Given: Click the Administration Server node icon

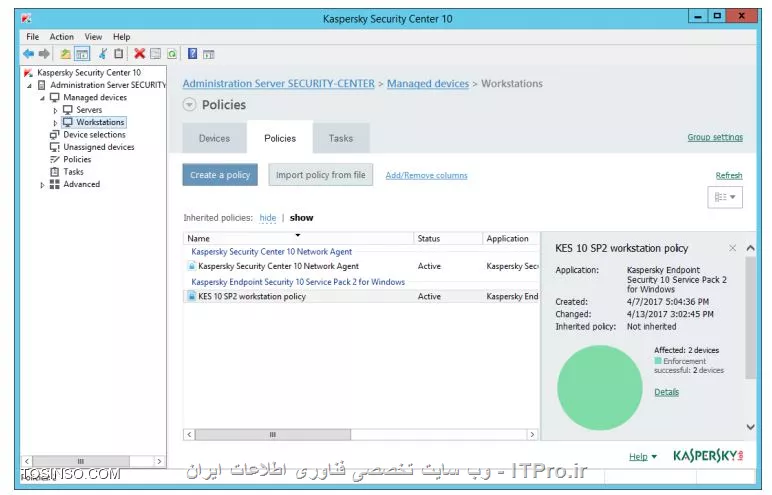Looking at the screenshot, I should pos(42,85).
